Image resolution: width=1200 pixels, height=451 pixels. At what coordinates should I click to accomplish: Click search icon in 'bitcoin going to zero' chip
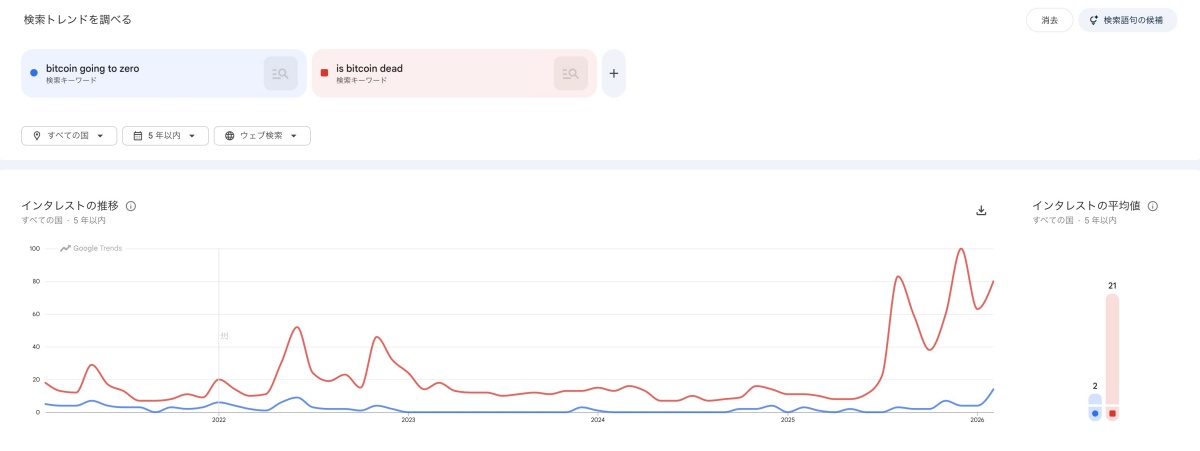(x=280, y=73)
